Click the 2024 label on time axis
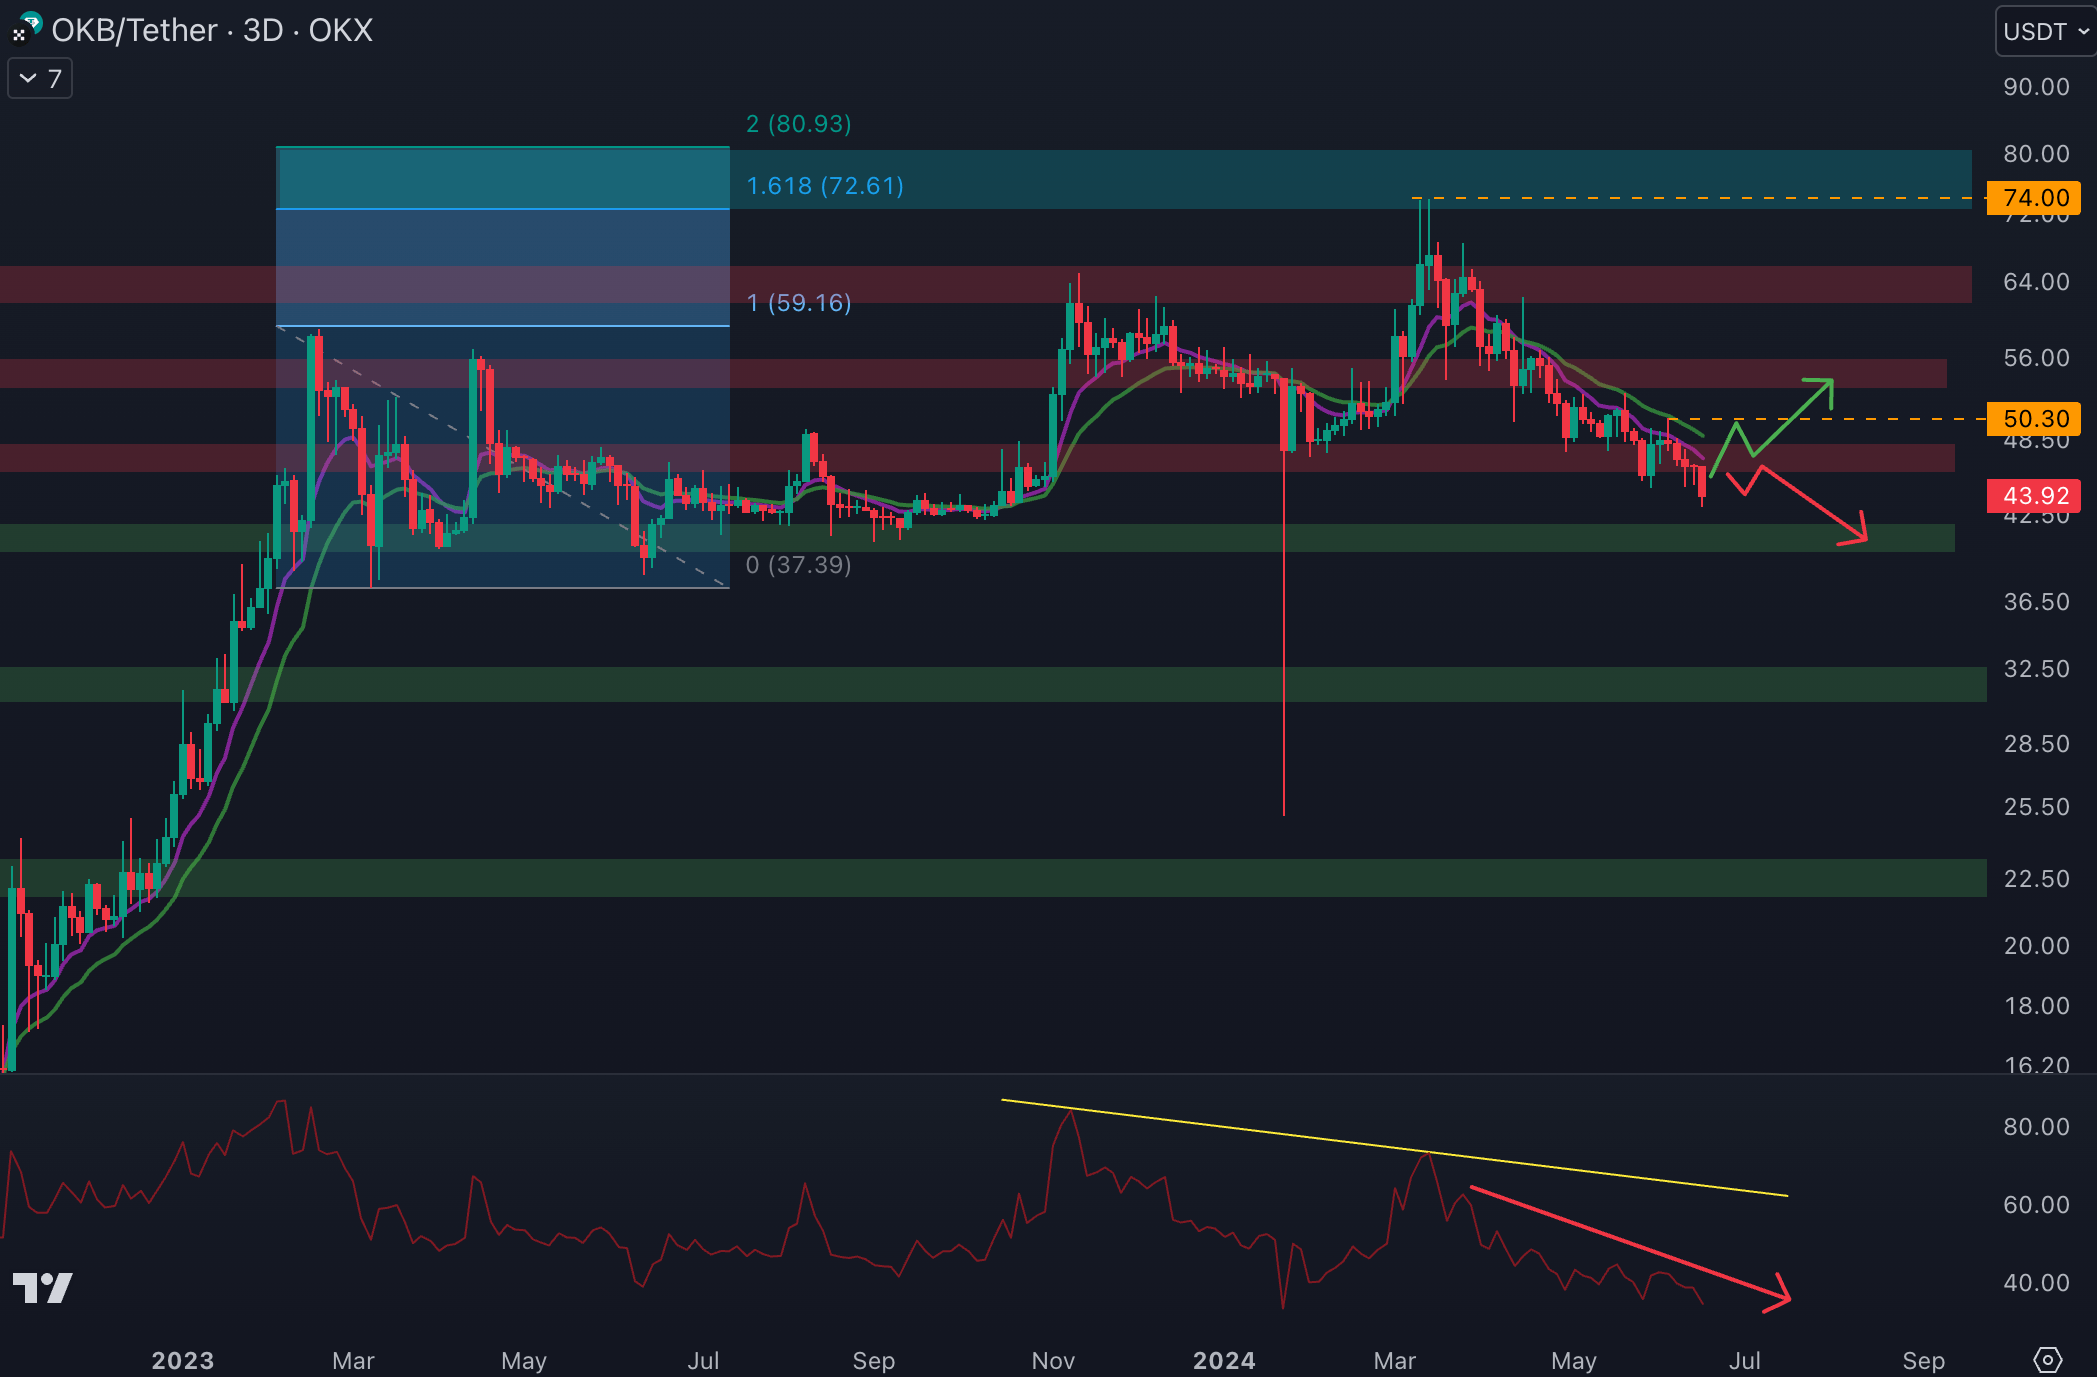The width and height of the screenshot is (2097, 1377). tap(1224, 1360)
